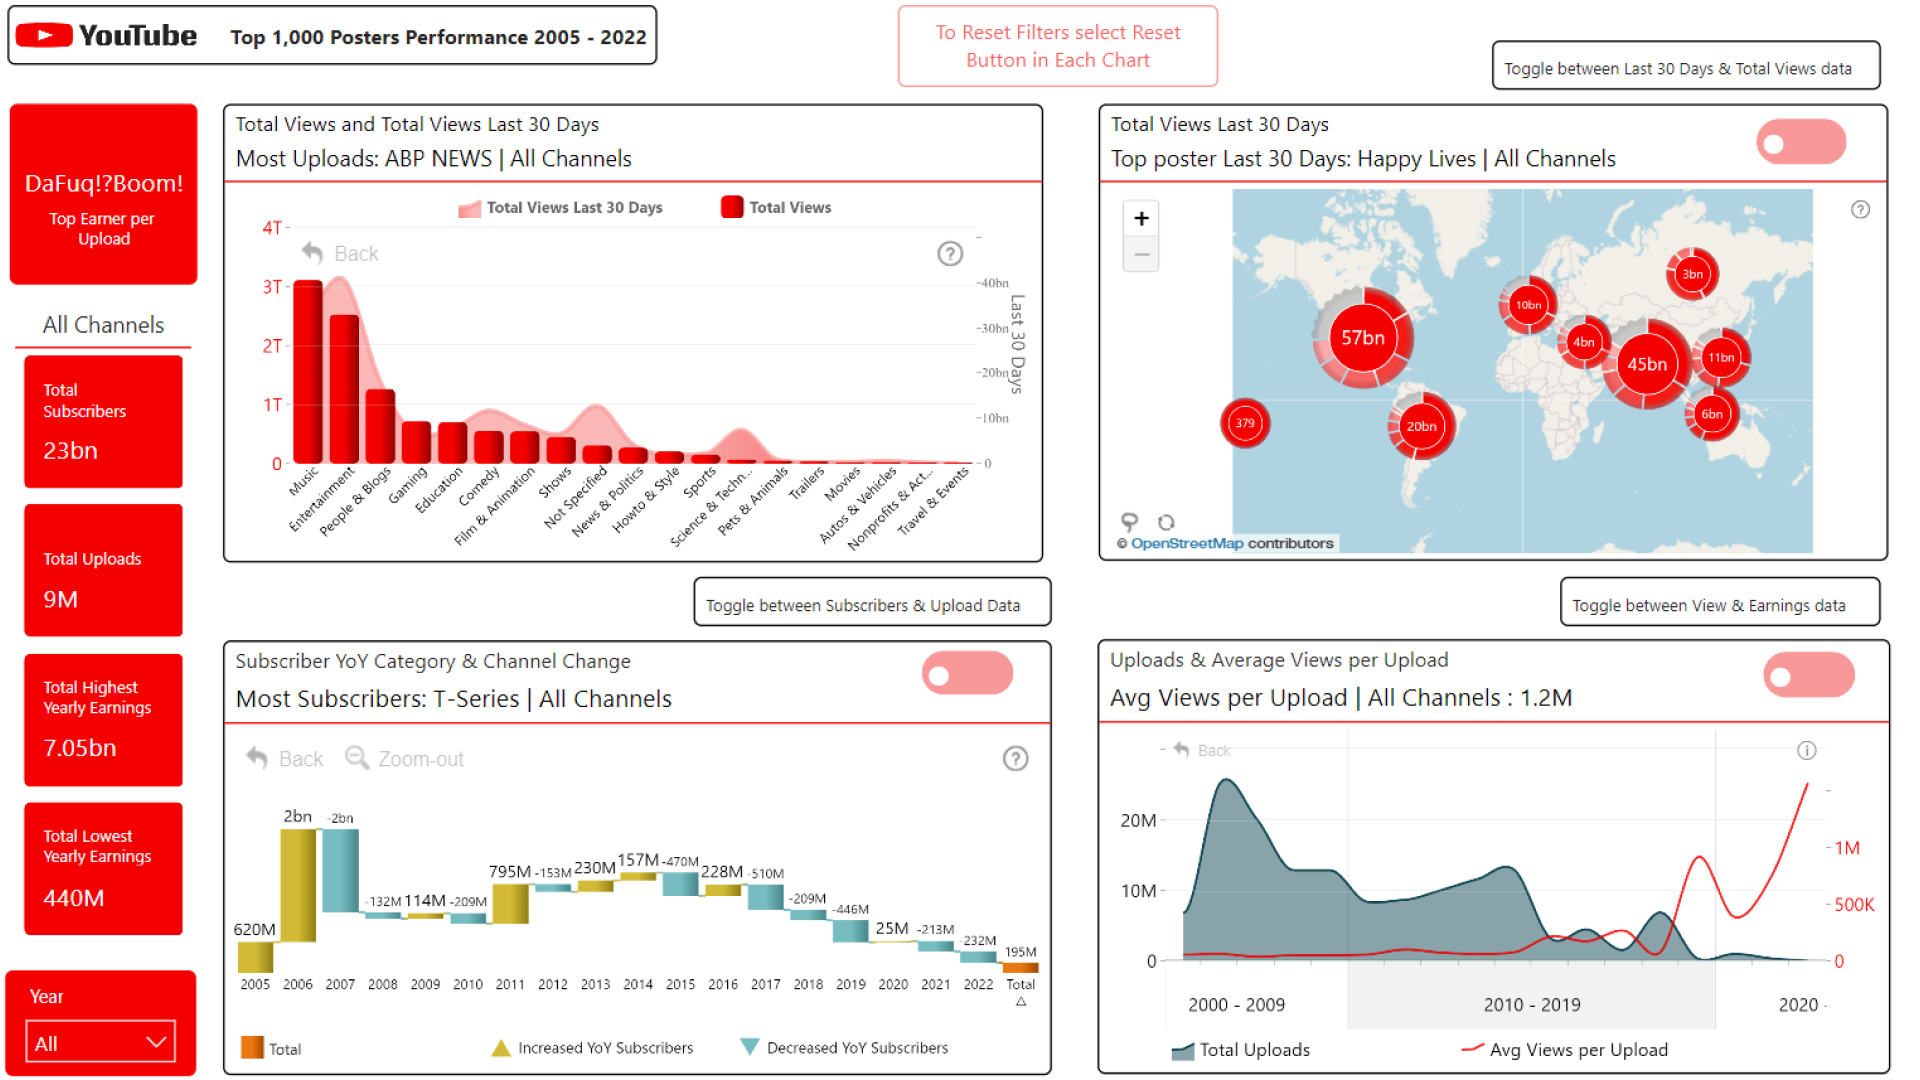Image resolution: width=1920 pixels, height=1080 pixels.
Task: Click the 2011 waterfall bar labeled 795M
Action: 510,904
